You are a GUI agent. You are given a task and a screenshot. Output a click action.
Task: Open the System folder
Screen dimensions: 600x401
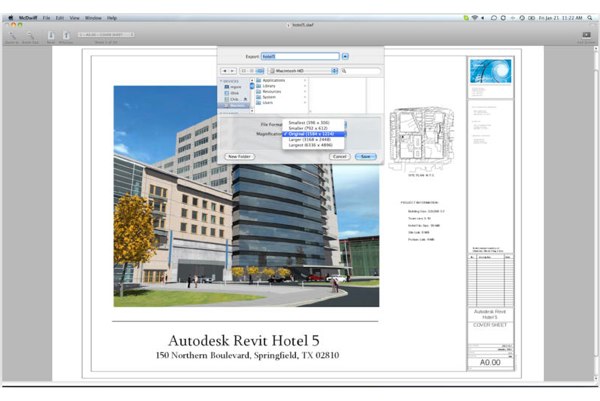coord(269,97)
